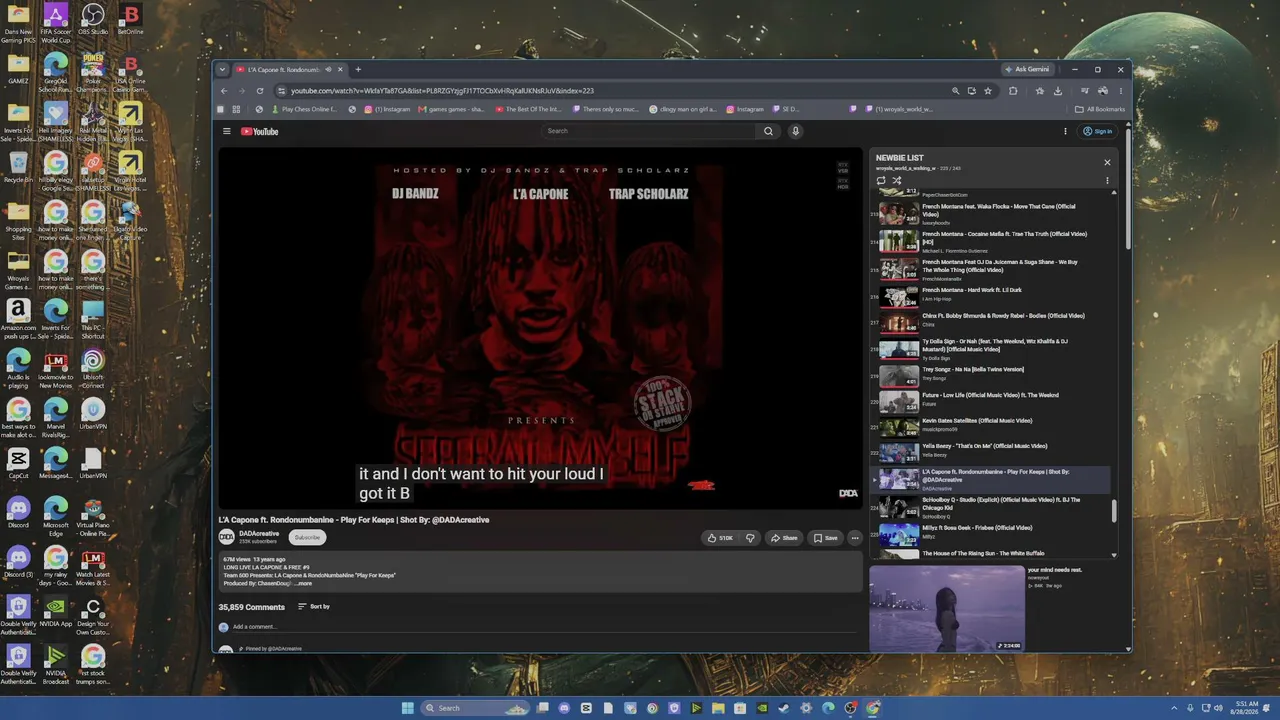Open YouTube settings three-dot menu beside Sign in

(x=1065, y=131)
